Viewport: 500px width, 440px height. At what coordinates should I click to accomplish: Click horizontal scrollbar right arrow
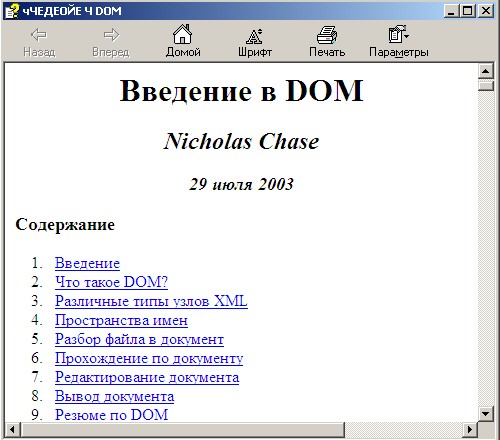pos(470,429)
